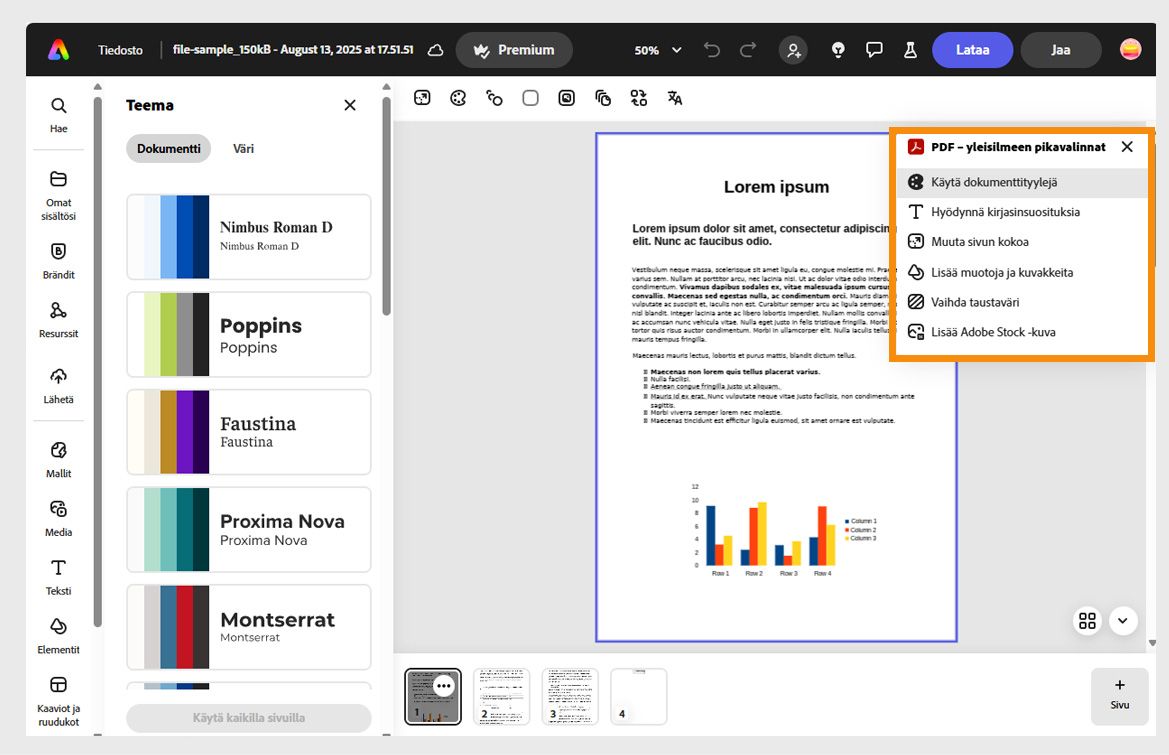Click the shapes and arrows toolbar icon
The width and height of the screenshot is (1169, 755).
point(638,98)
